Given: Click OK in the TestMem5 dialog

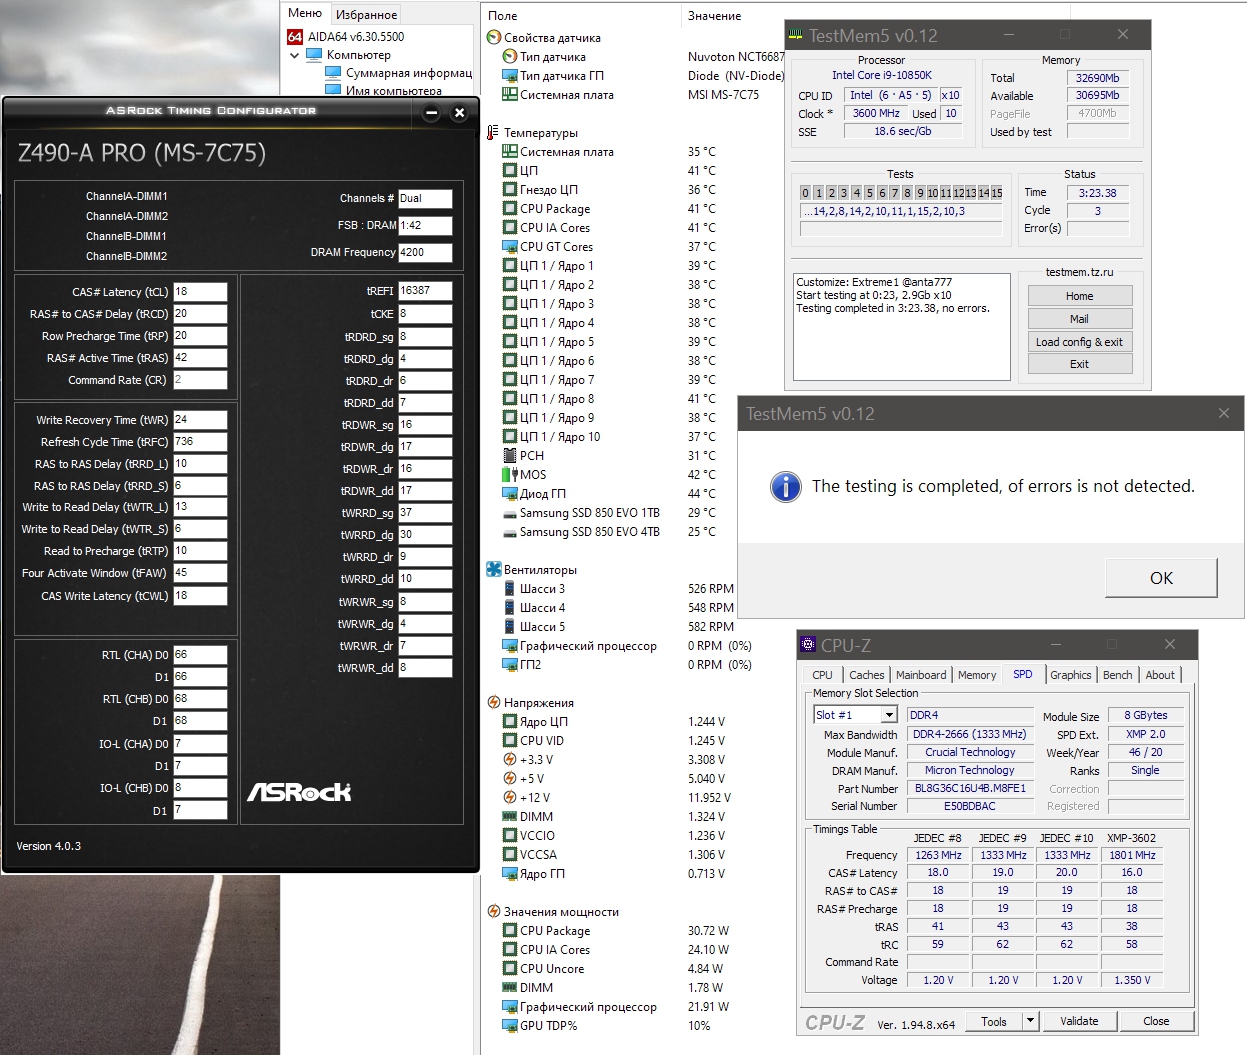Looking at the screenshot, I should coord(1161,578).
